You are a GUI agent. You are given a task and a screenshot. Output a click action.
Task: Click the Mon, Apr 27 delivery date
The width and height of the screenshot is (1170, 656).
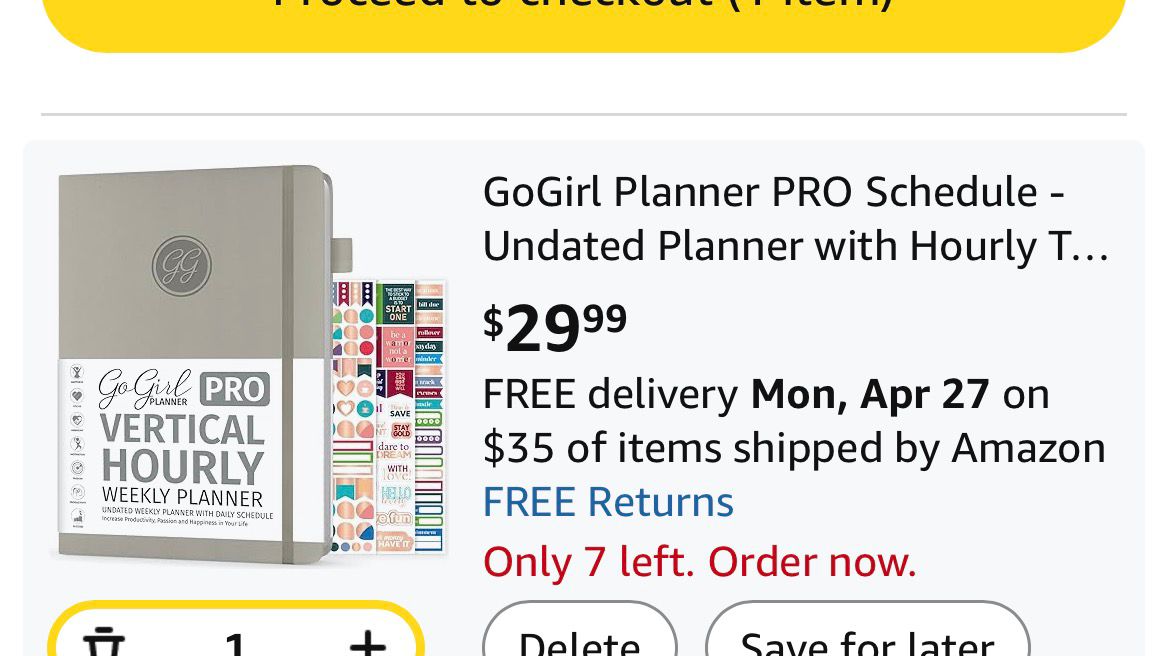pos(870,394)
